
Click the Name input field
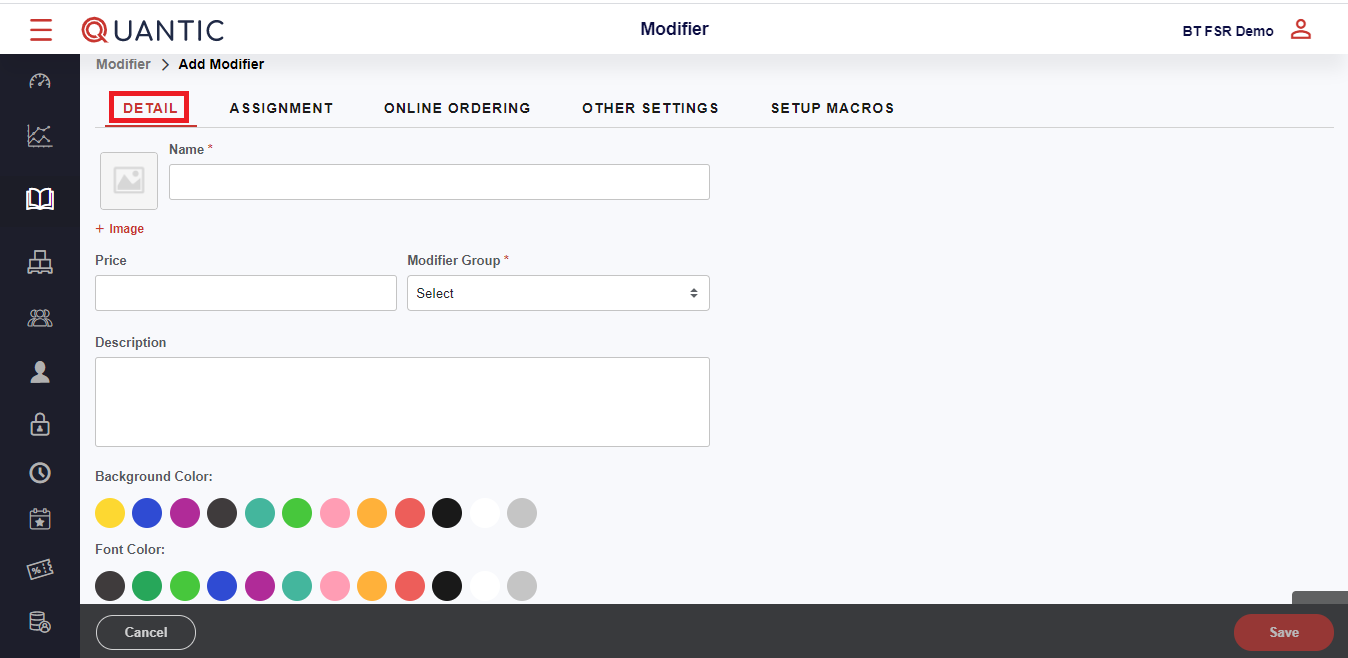pos(439,182)
